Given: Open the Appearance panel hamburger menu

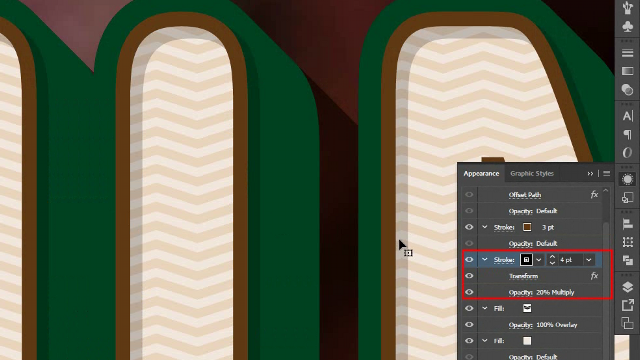Looking at the screenshot, I should tap(607, 173).
